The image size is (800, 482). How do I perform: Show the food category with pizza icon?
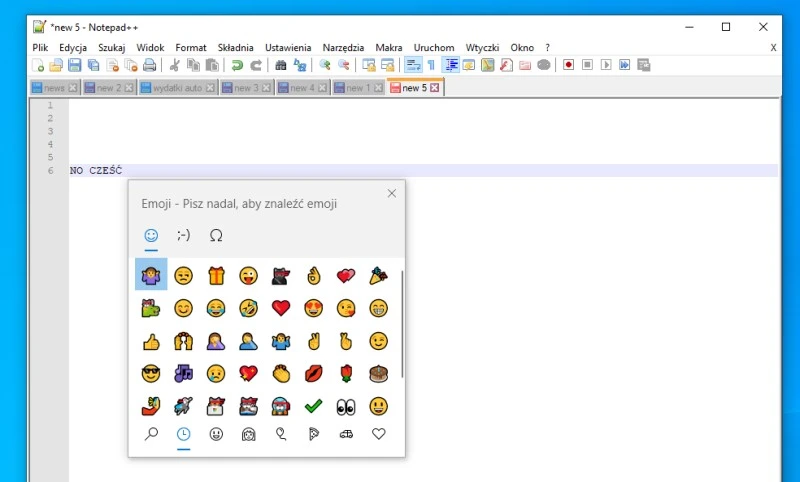[x=314, y=434]
